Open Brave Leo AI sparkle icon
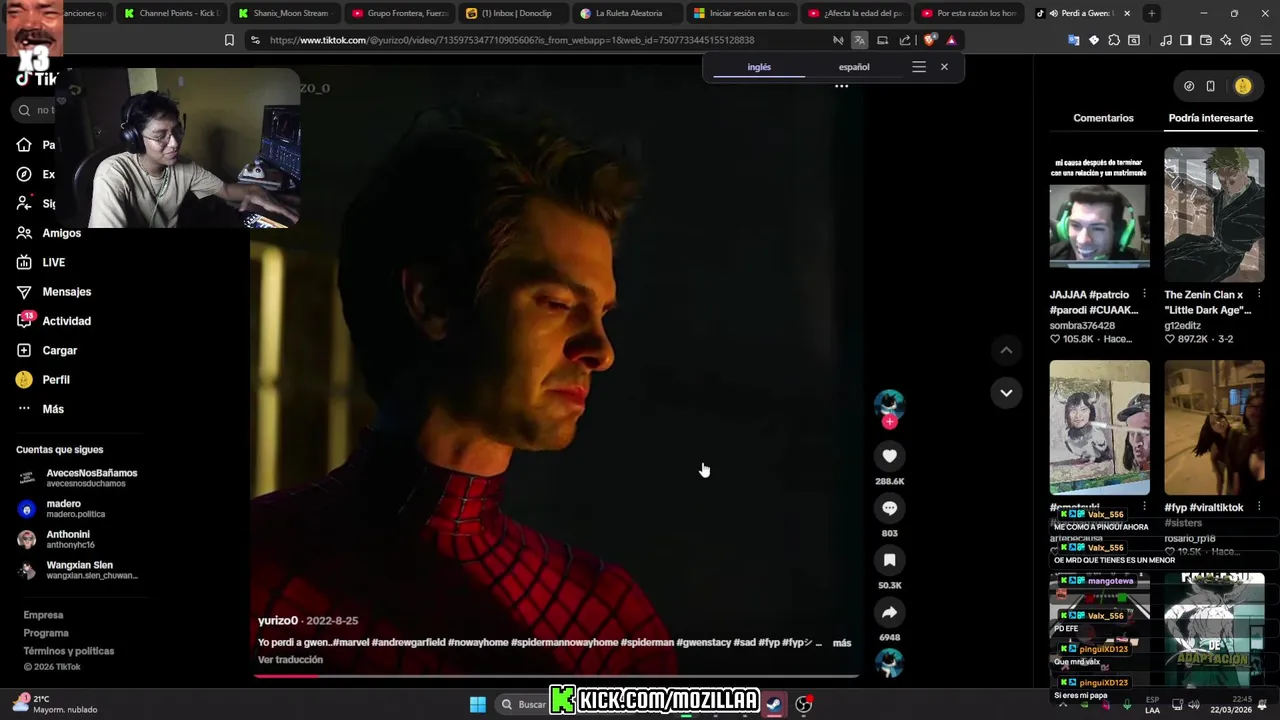The width and height of the screenshot is (1280, 720). pos(1226,40)
